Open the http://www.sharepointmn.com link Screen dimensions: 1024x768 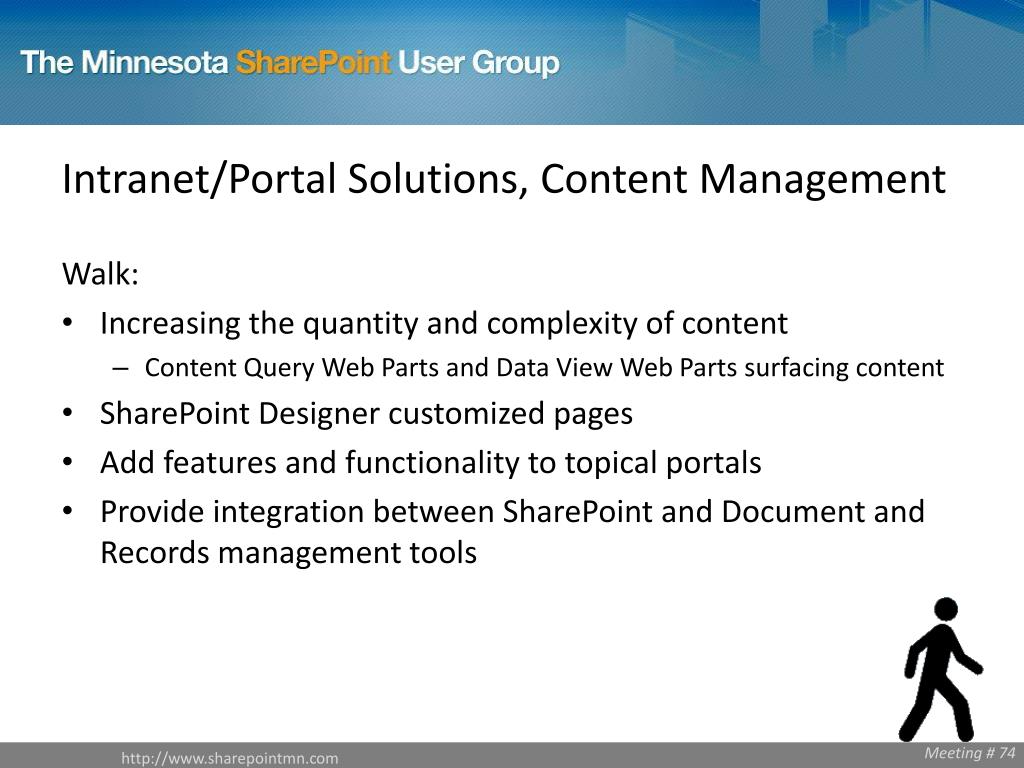[230, 758]
